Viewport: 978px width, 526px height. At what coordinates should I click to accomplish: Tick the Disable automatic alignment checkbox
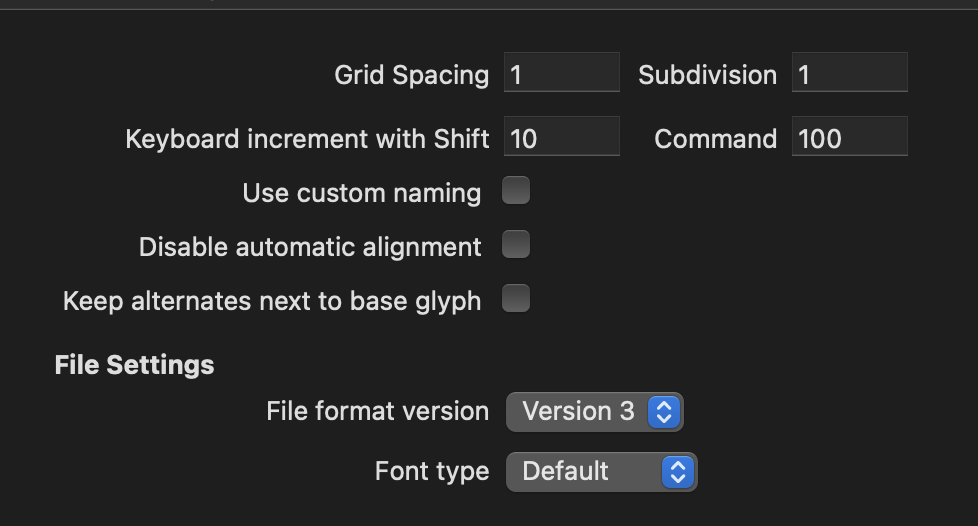tap(516, 244)
